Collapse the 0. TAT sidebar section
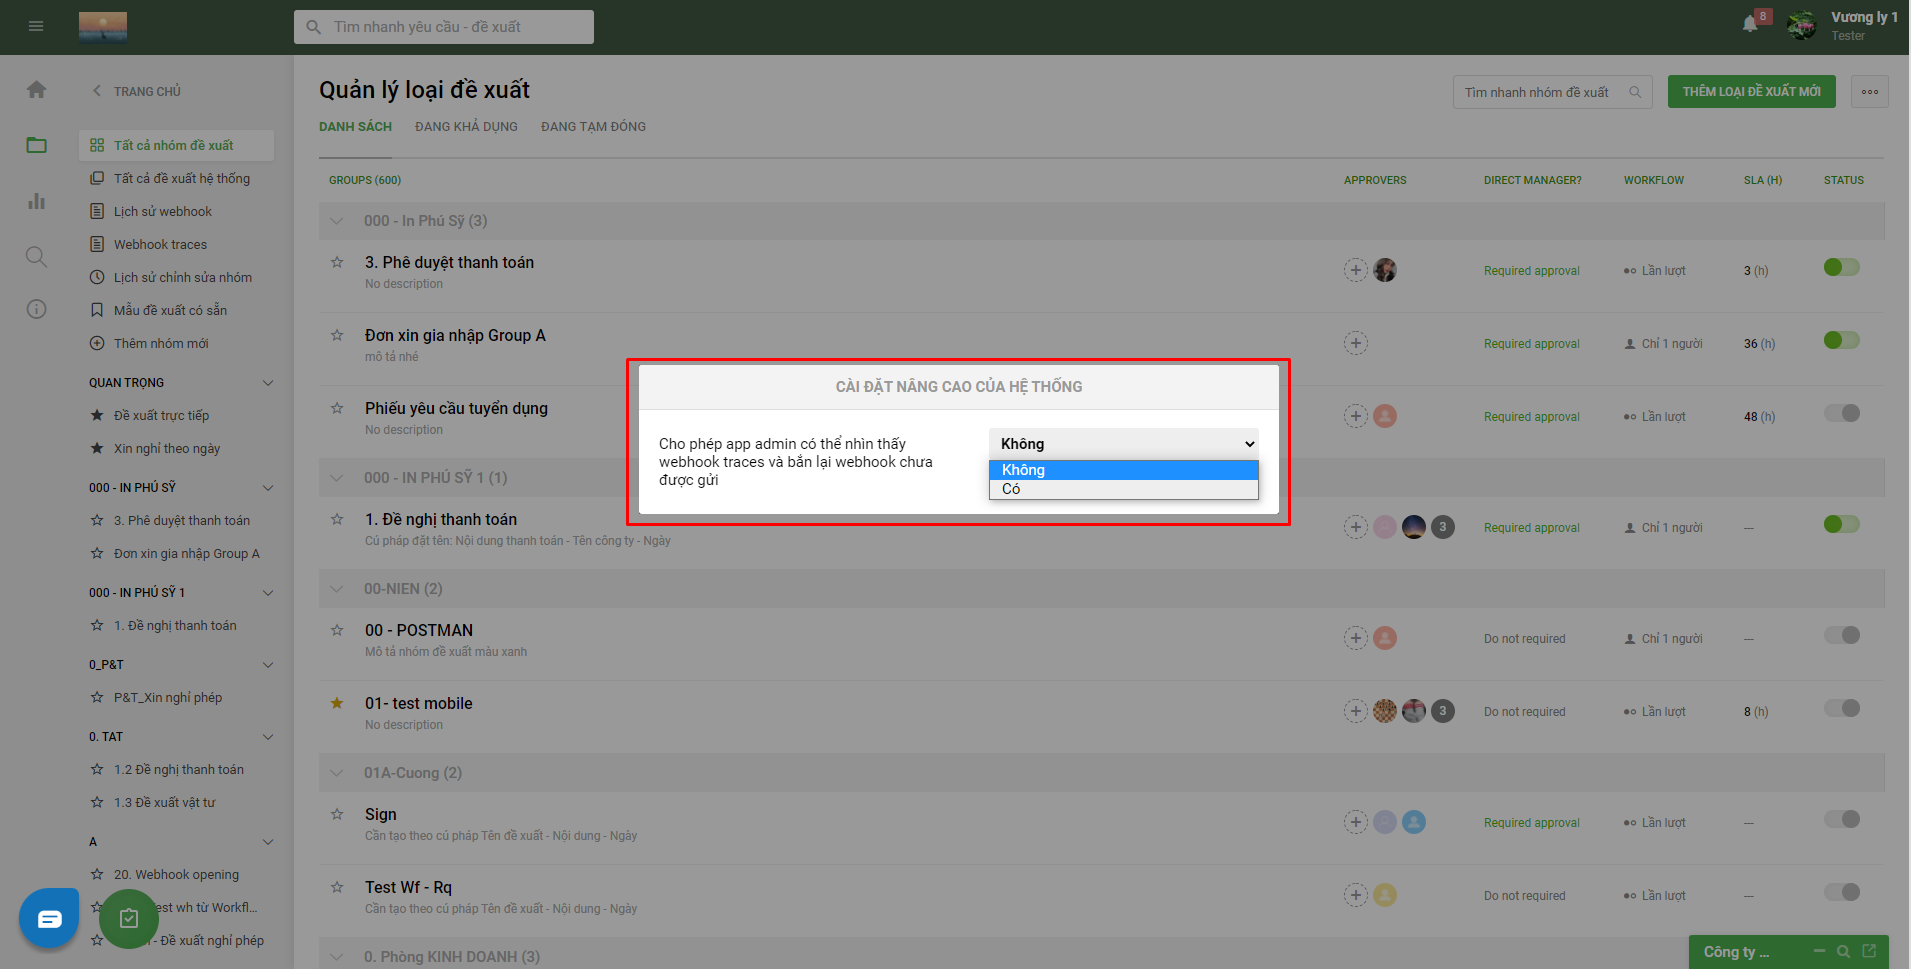 268,737
